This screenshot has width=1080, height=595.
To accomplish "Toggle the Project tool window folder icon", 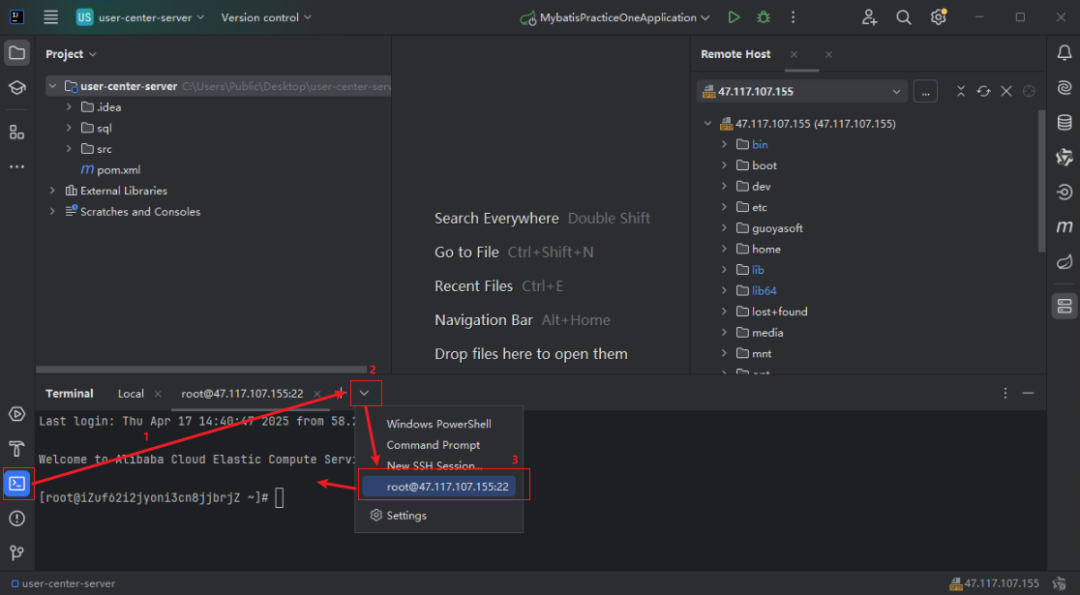I will click(x=17, y=53).
